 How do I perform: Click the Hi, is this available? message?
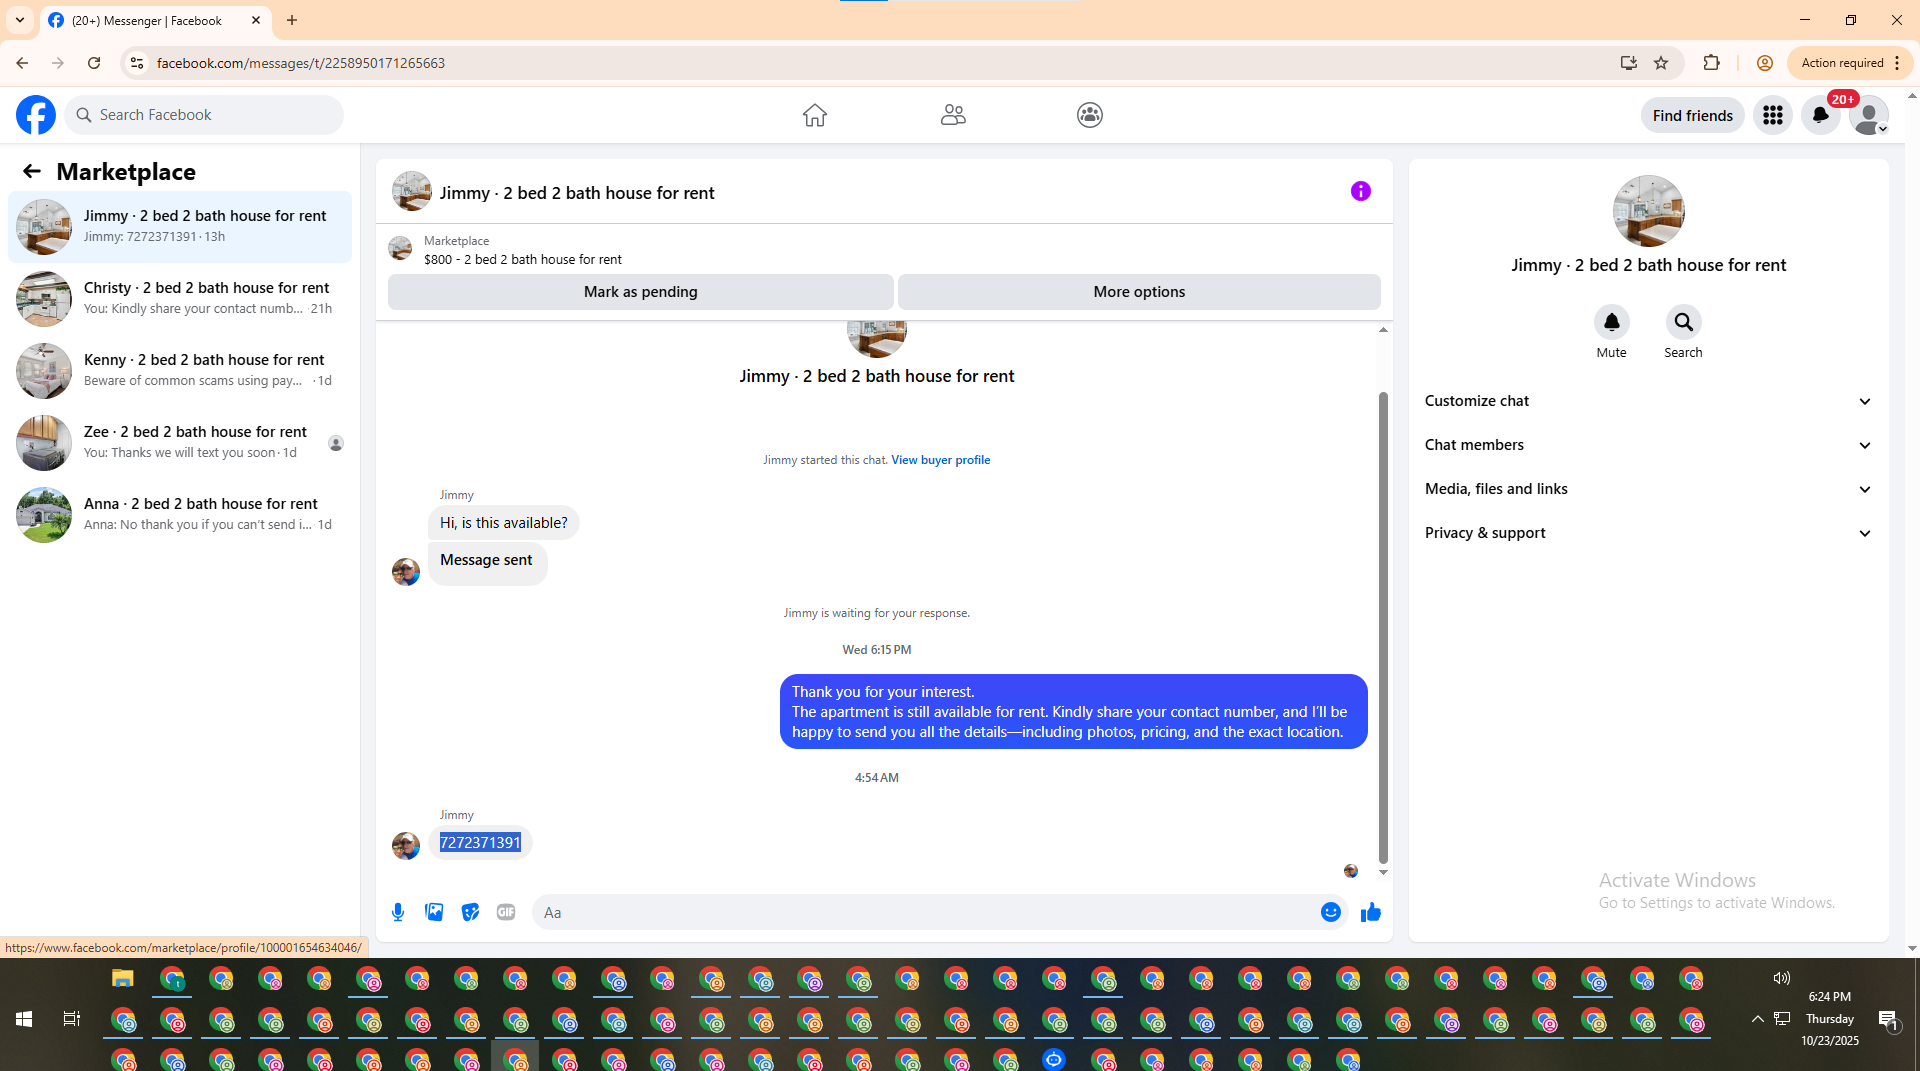pos(503,523)
